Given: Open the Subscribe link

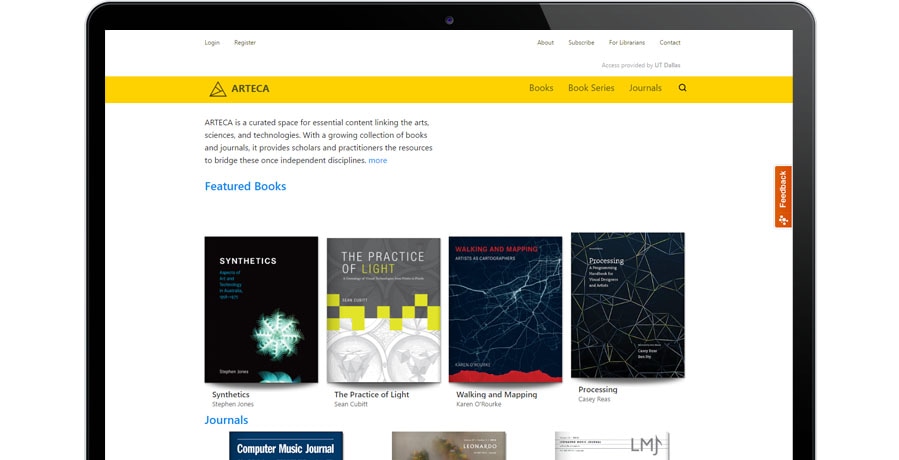Looking at the screenshot, I should pos(581,42).
